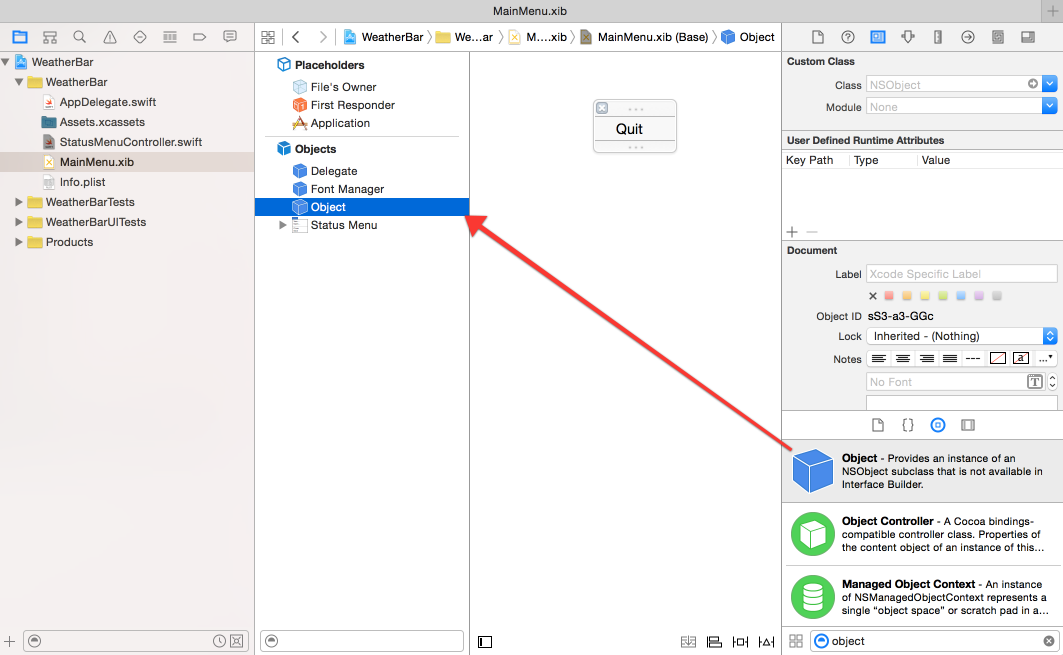This screenshot has width=1063, height=655.
Task: Show the Quick Help inspector
Action: tap(847, 37)
